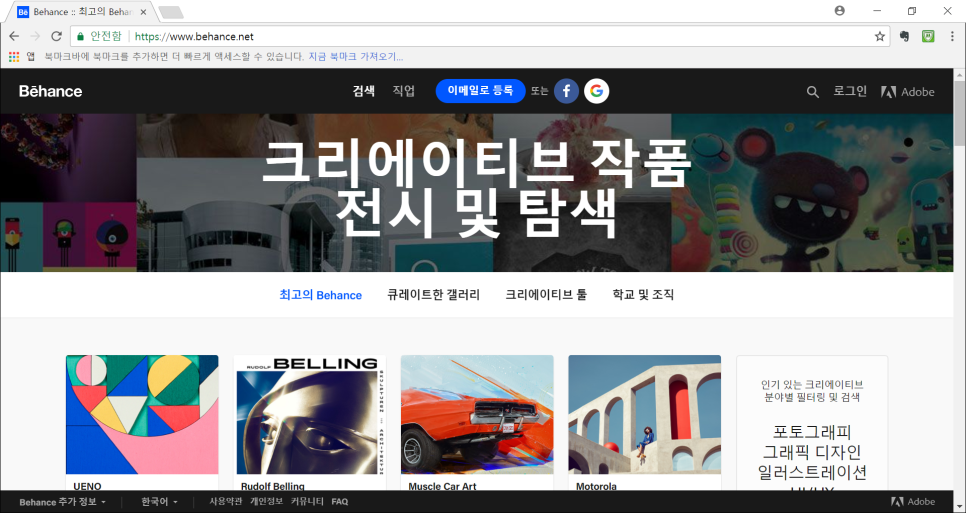Open Chrome's three-dot menu
Viewport: 966px width, 513px height.
952,36
